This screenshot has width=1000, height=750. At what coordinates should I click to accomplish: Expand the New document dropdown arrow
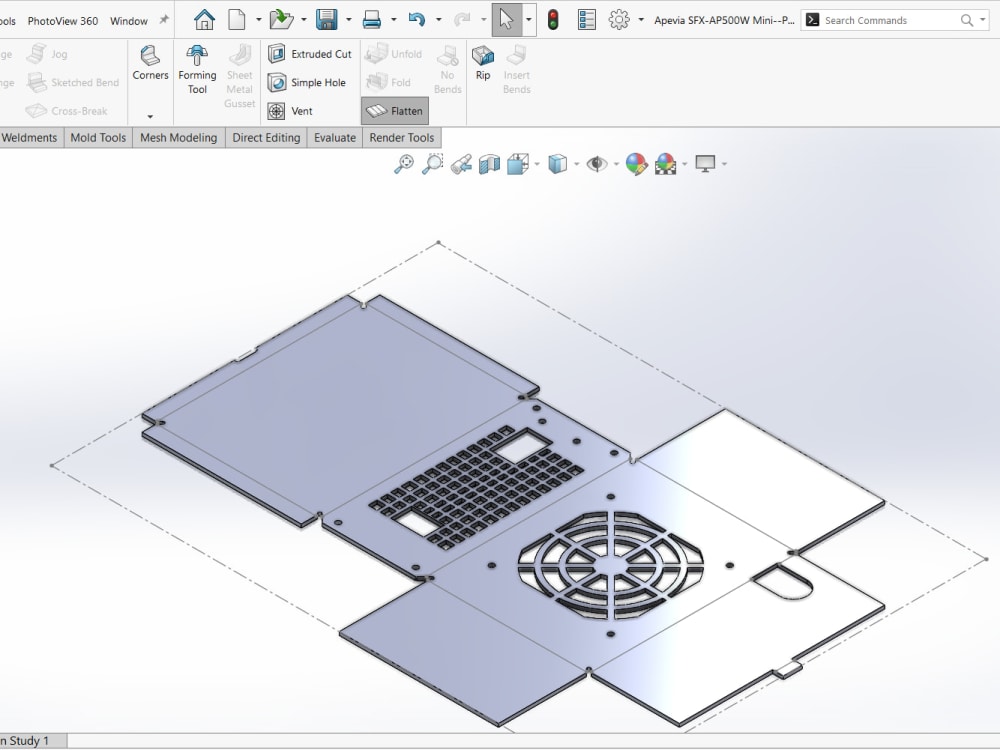(259, 20)
